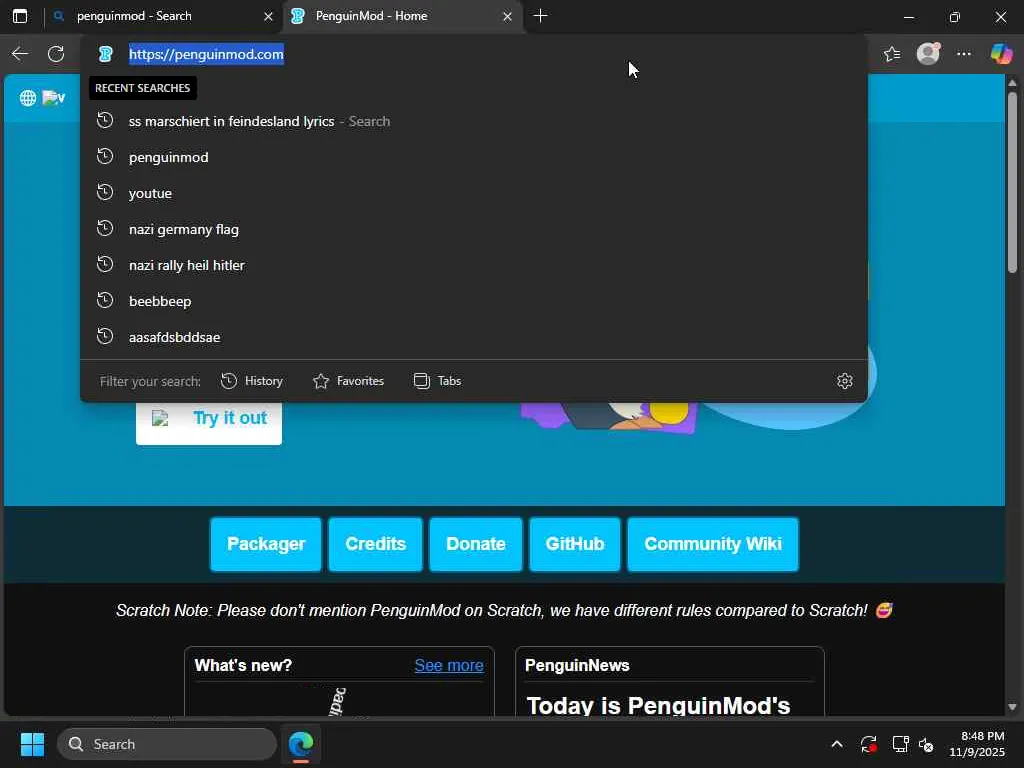Viewport: 1024px width, 768px height.
Task: Close the PenguinMod - Home tab
Action: pos(507,17)
